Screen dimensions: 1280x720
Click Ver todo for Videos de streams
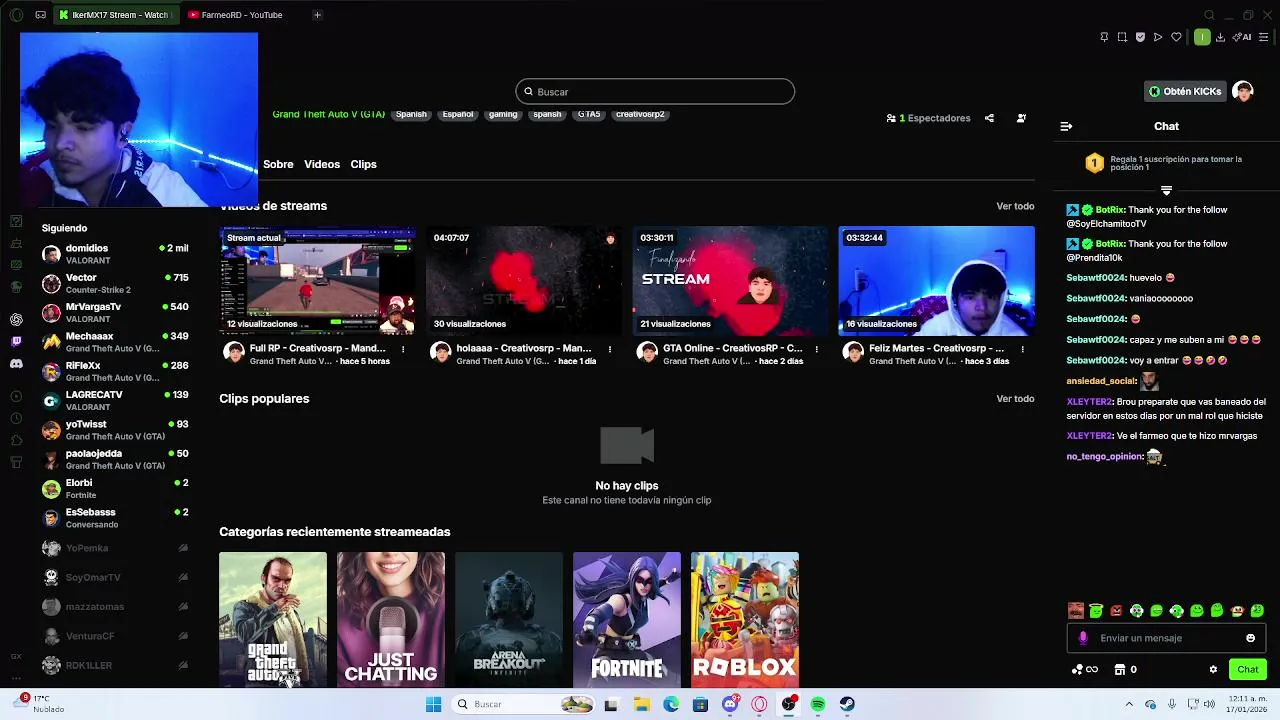[x=1015, y=206]
